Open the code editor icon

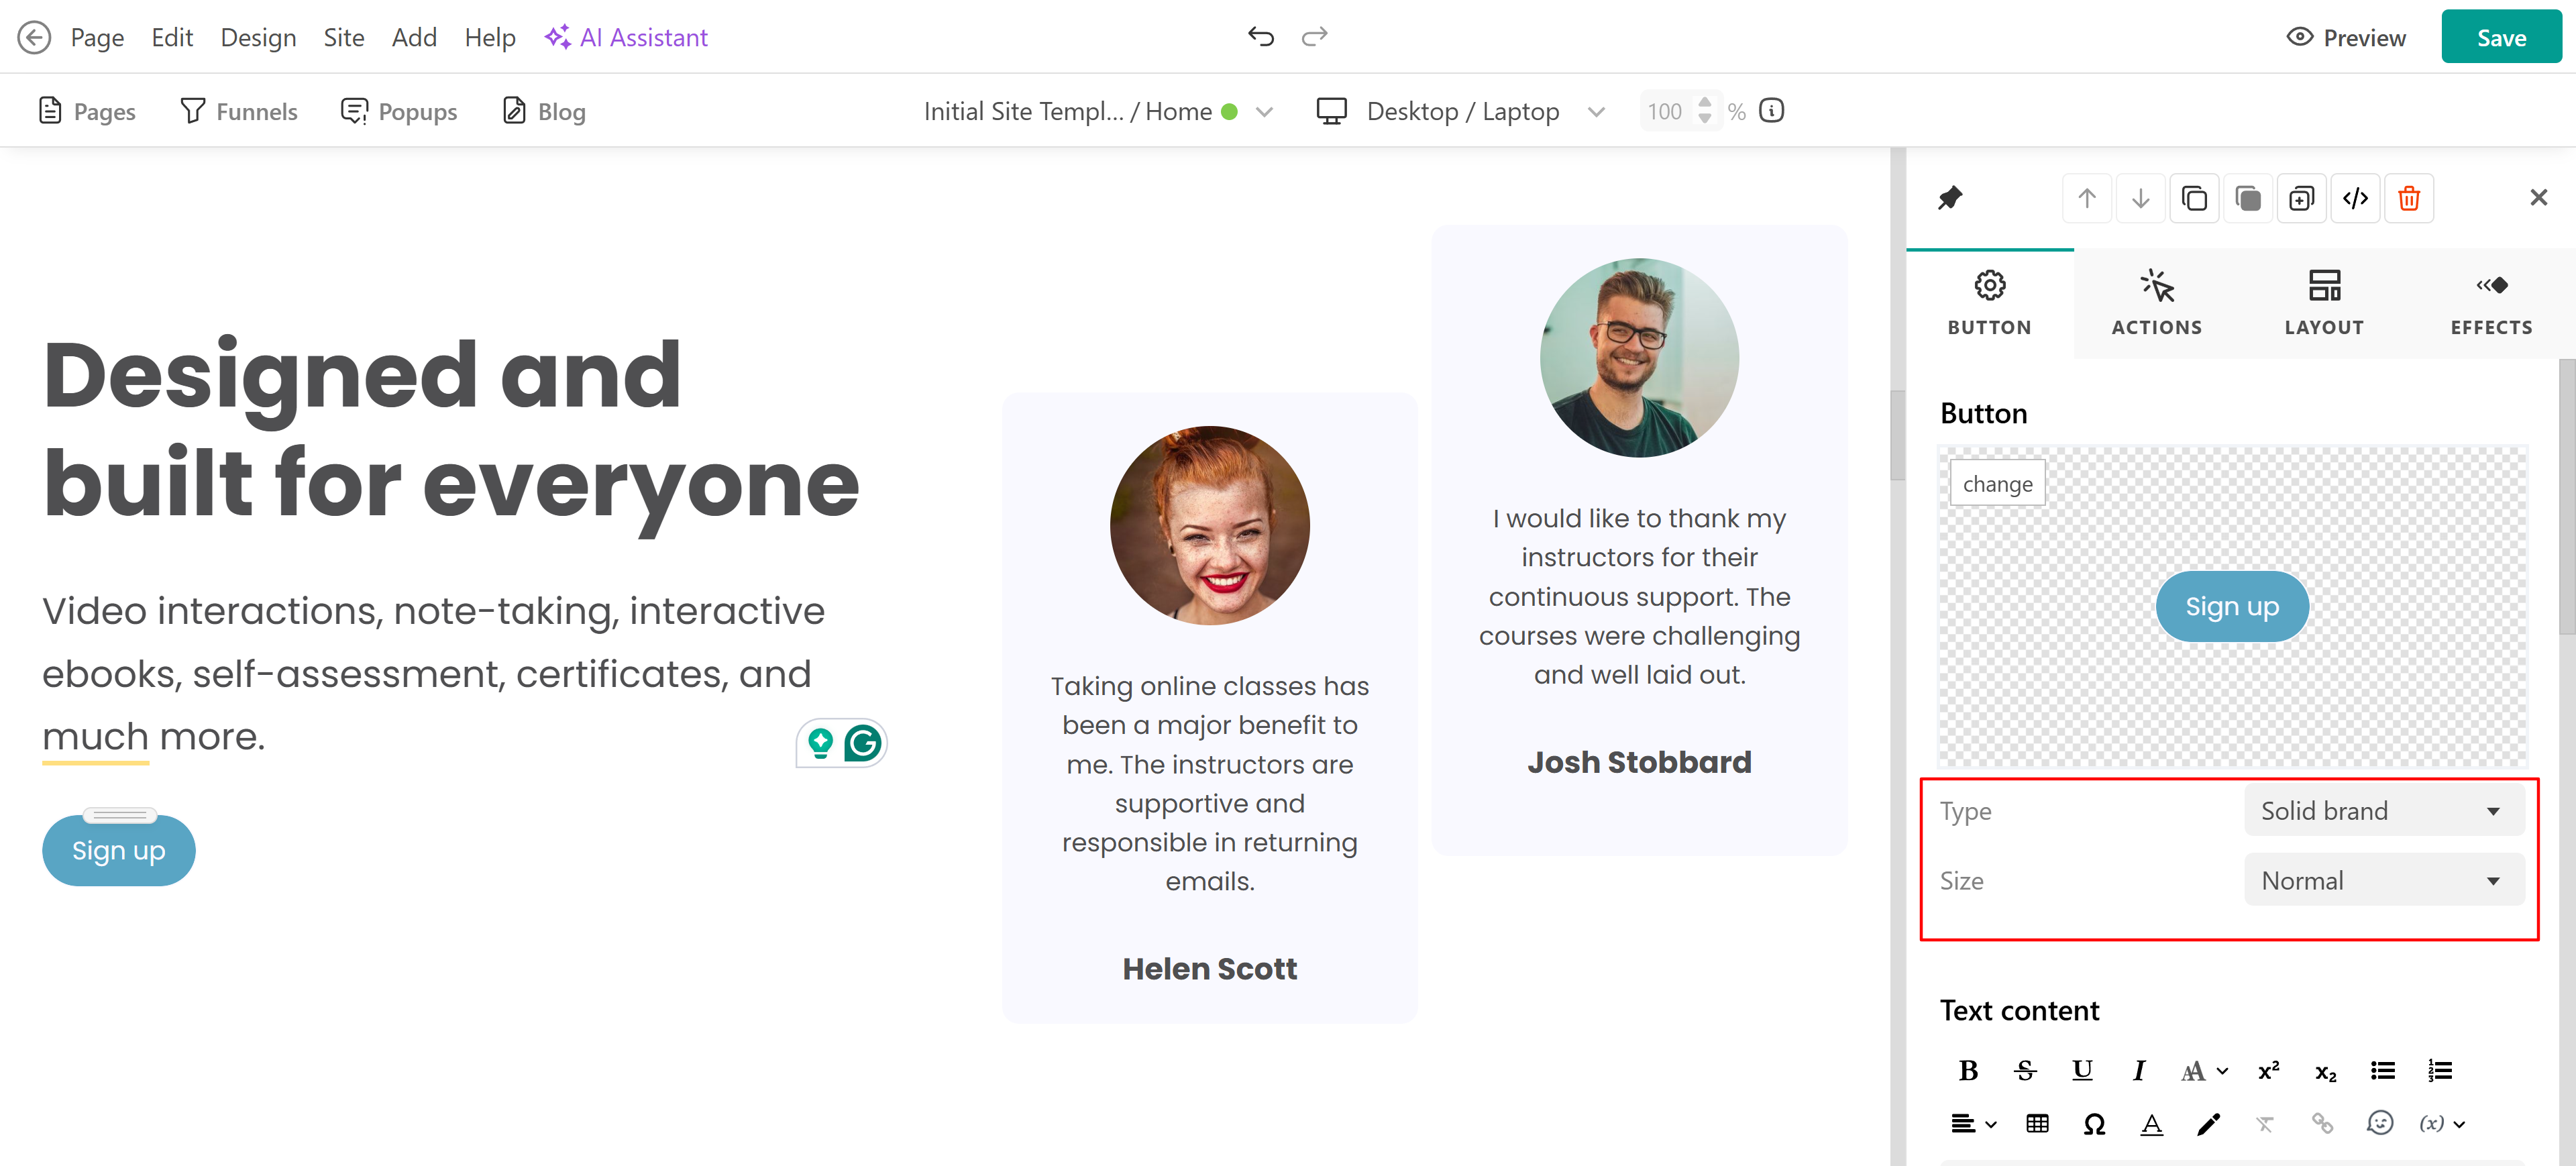tap(2354, 198)
